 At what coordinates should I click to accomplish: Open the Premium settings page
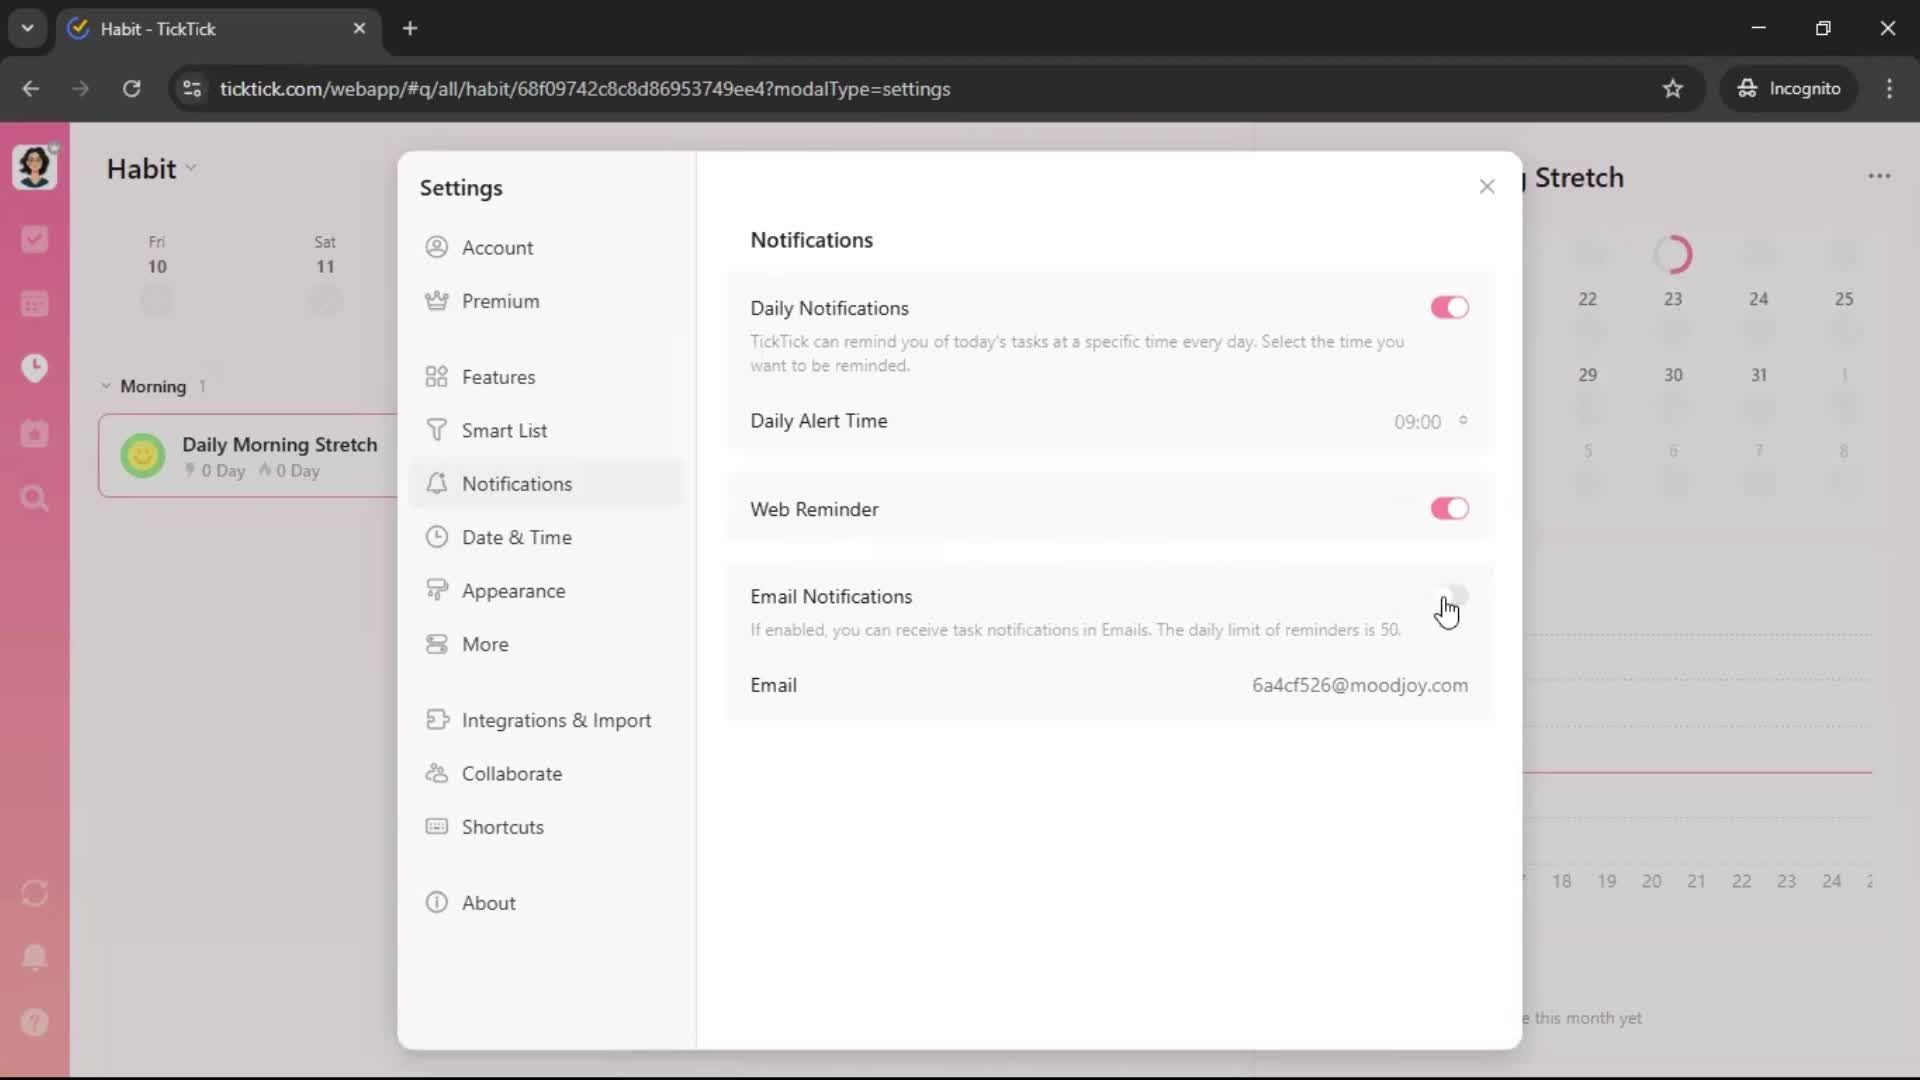pyautogui.click(x=502, y=301)
